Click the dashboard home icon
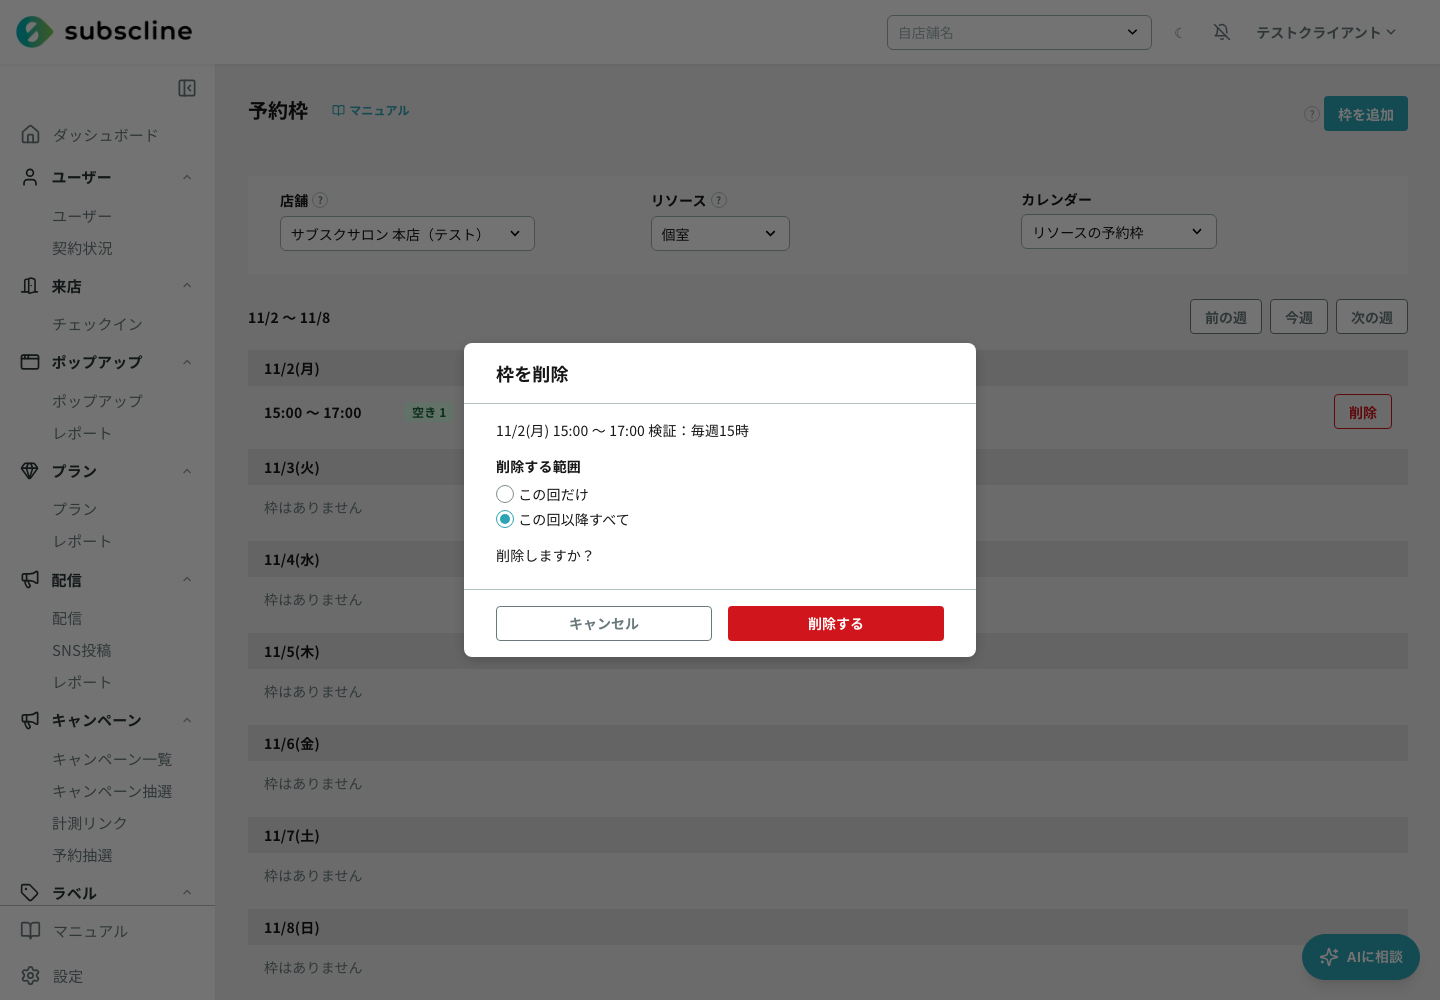 click(31, 134)
